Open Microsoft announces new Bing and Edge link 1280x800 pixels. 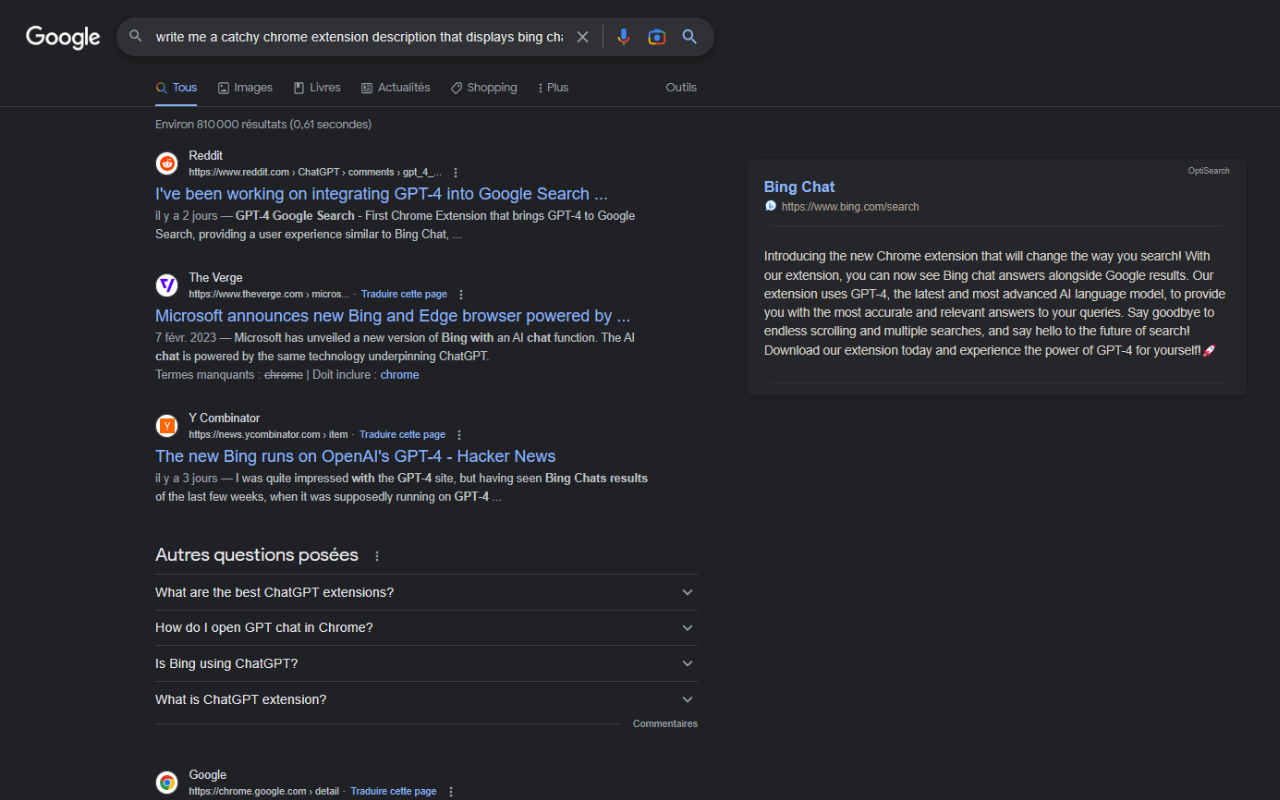click(x=393, y=316)
